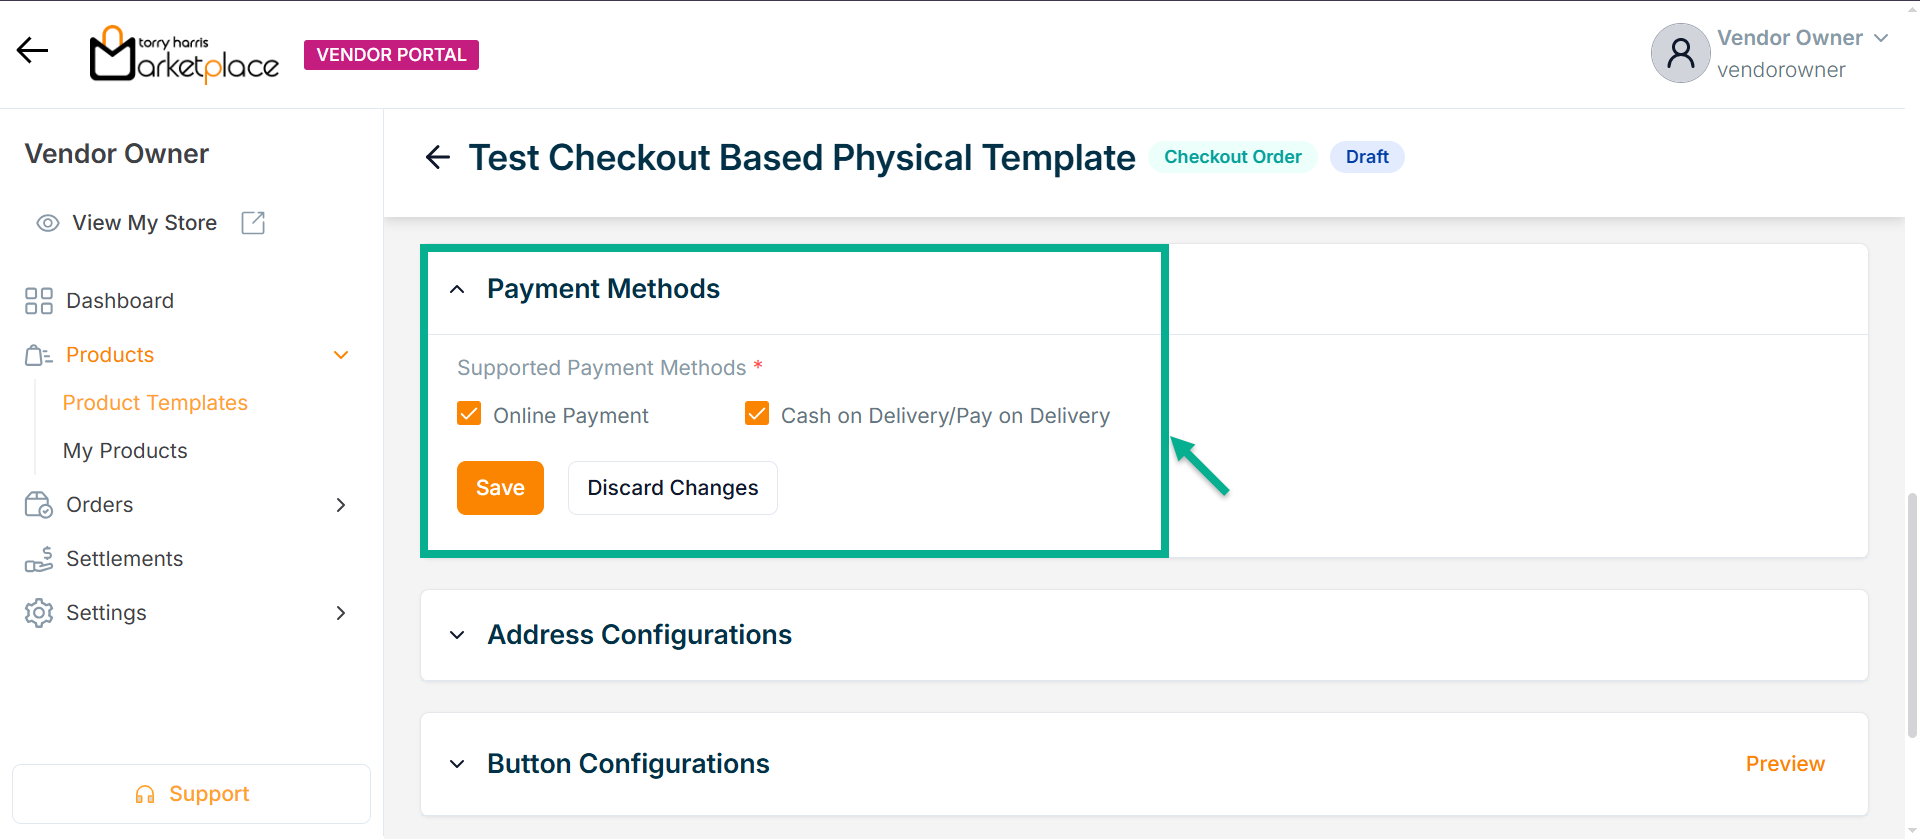Go to My Products in sidebar

coord(125,451)
